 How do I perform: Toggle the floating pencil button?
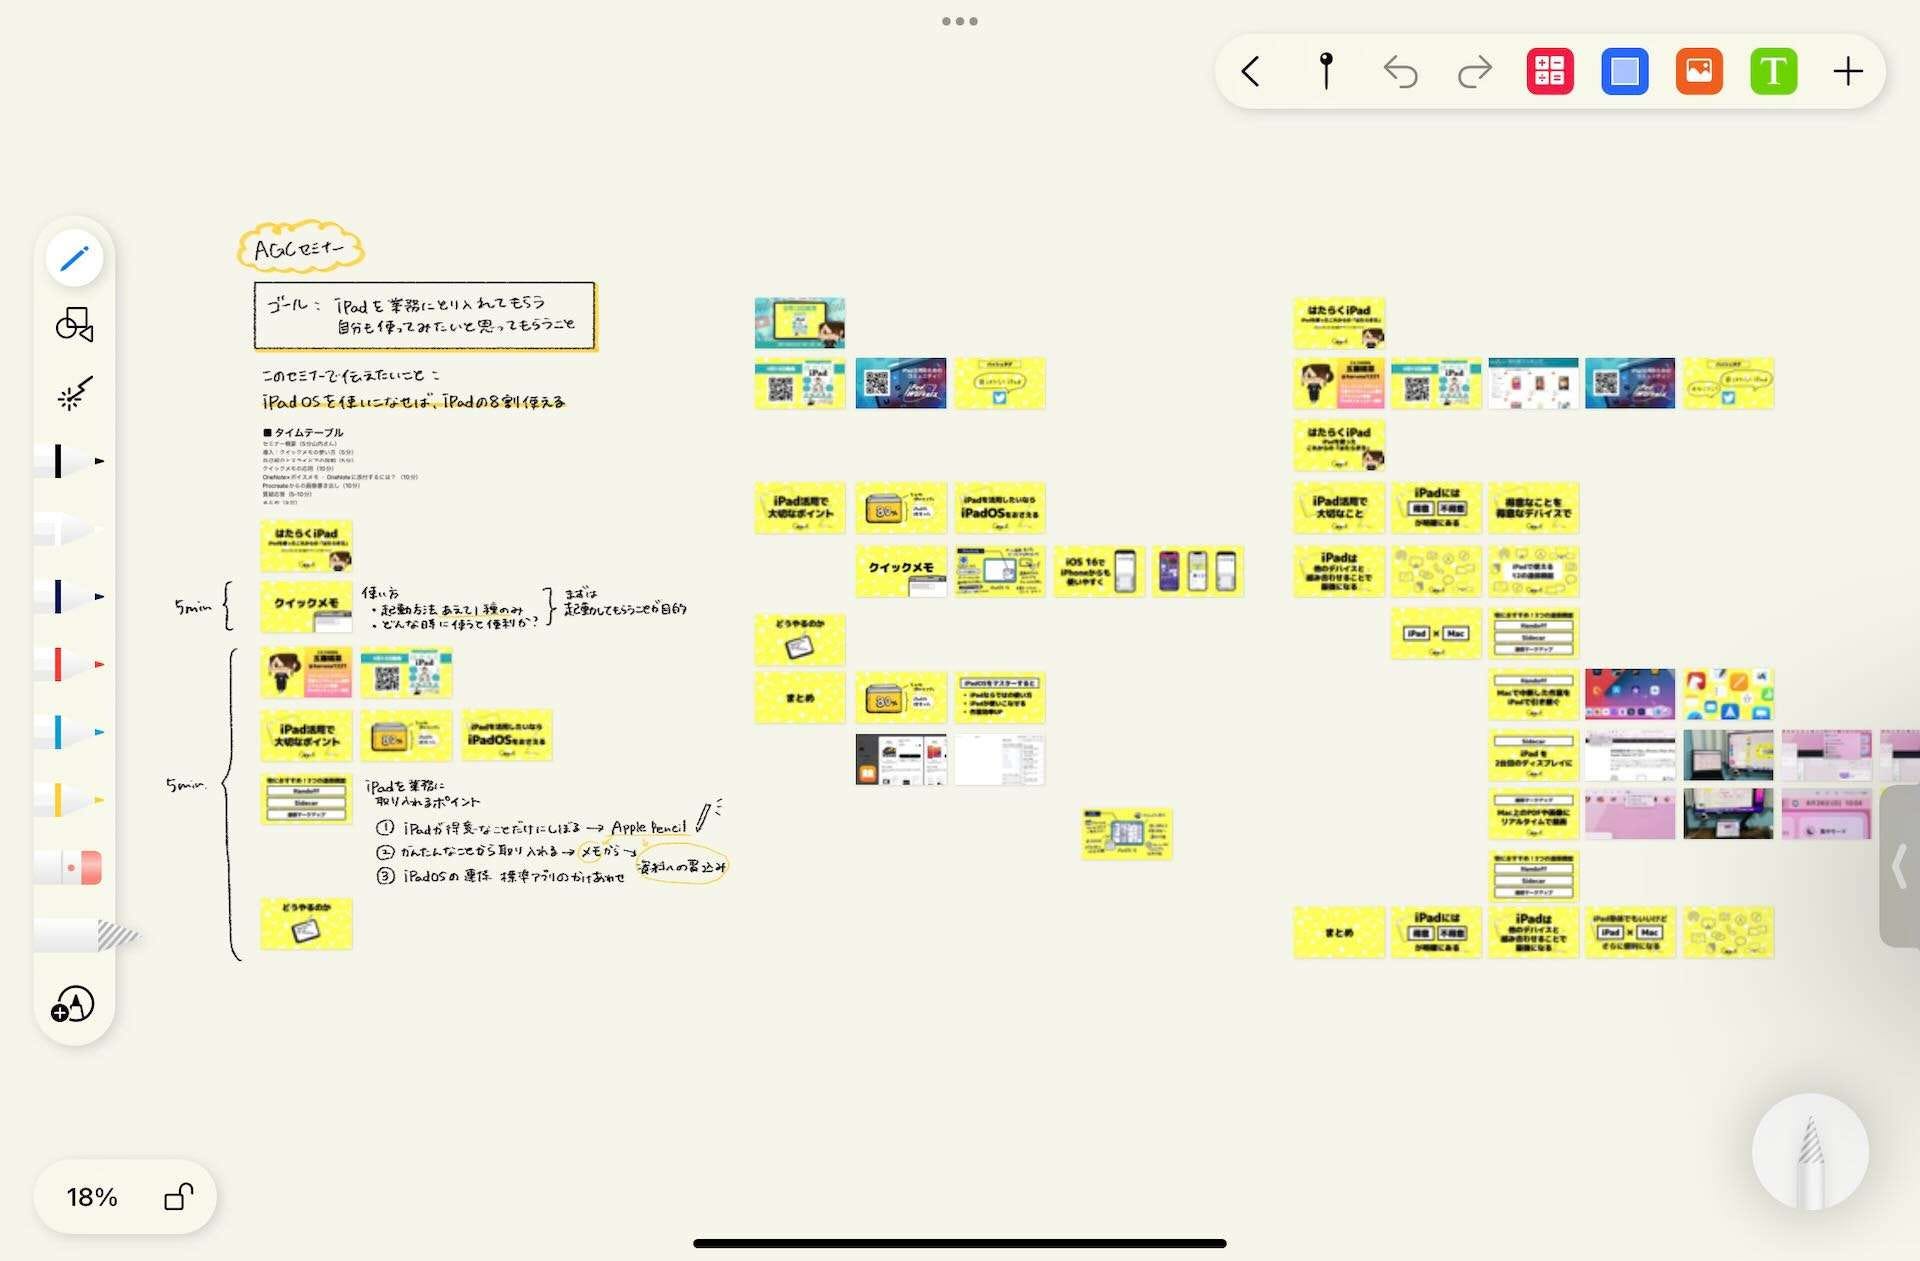point(1810,1152)
